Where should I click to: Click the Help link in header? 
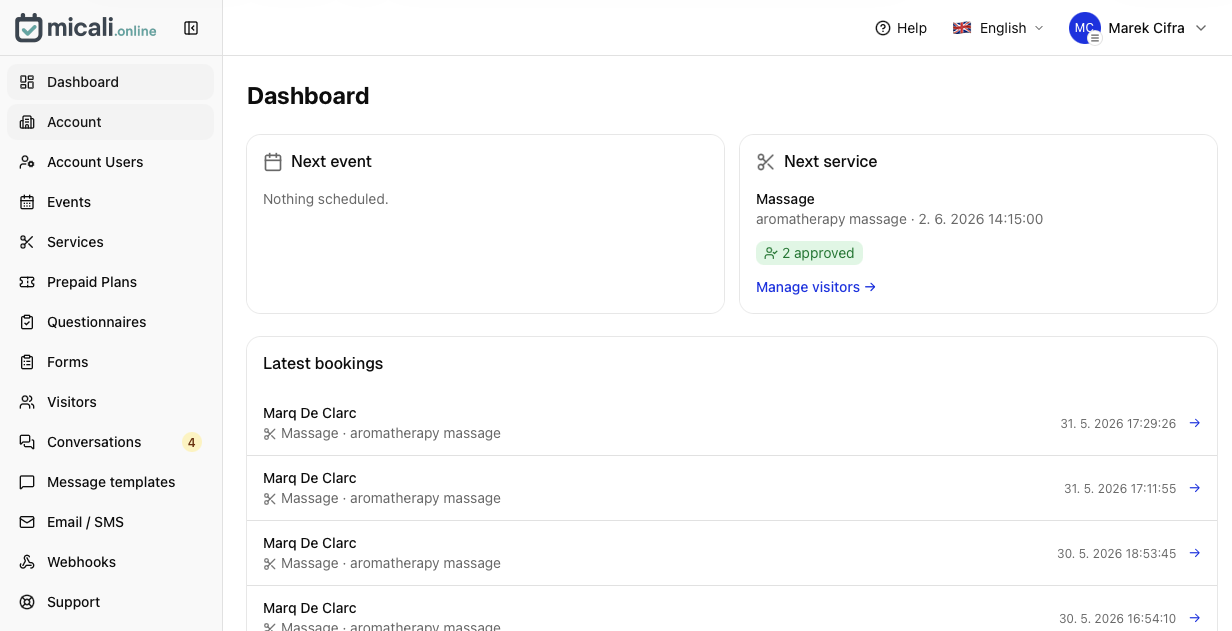(901, 28)
